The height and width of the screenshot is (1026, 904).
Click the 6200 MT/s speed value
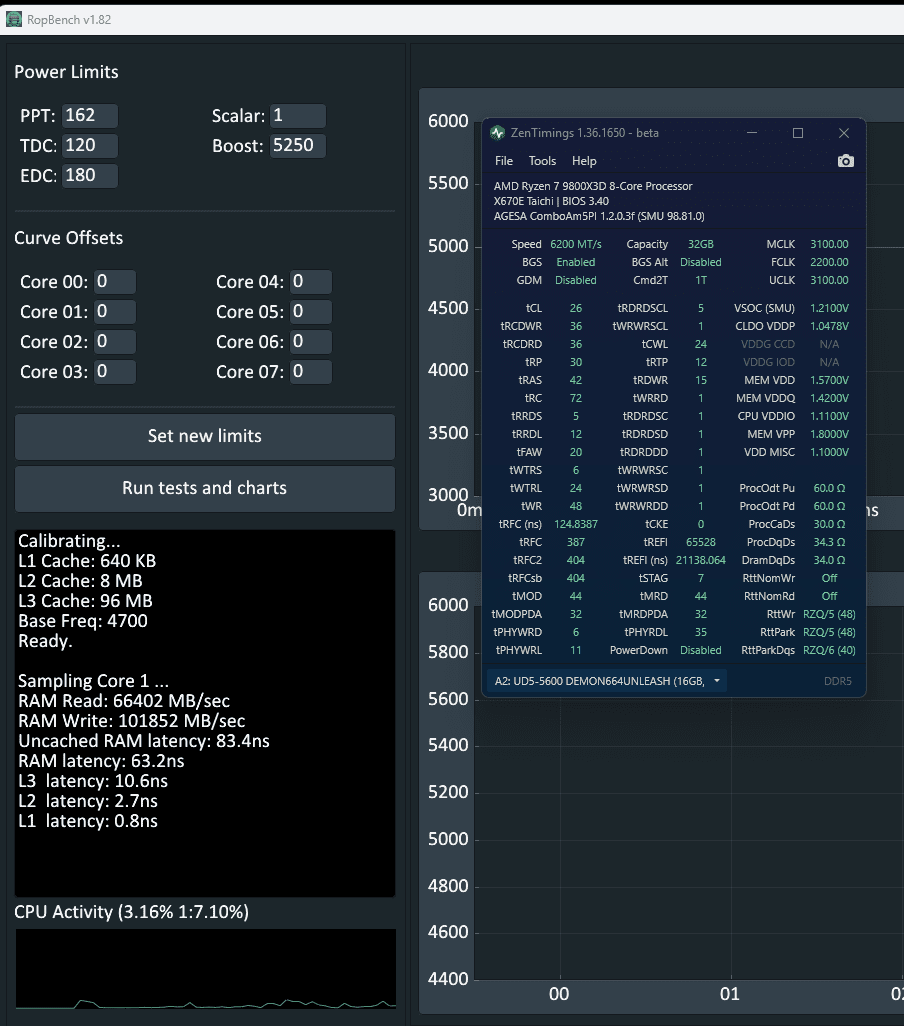(576, 244)
